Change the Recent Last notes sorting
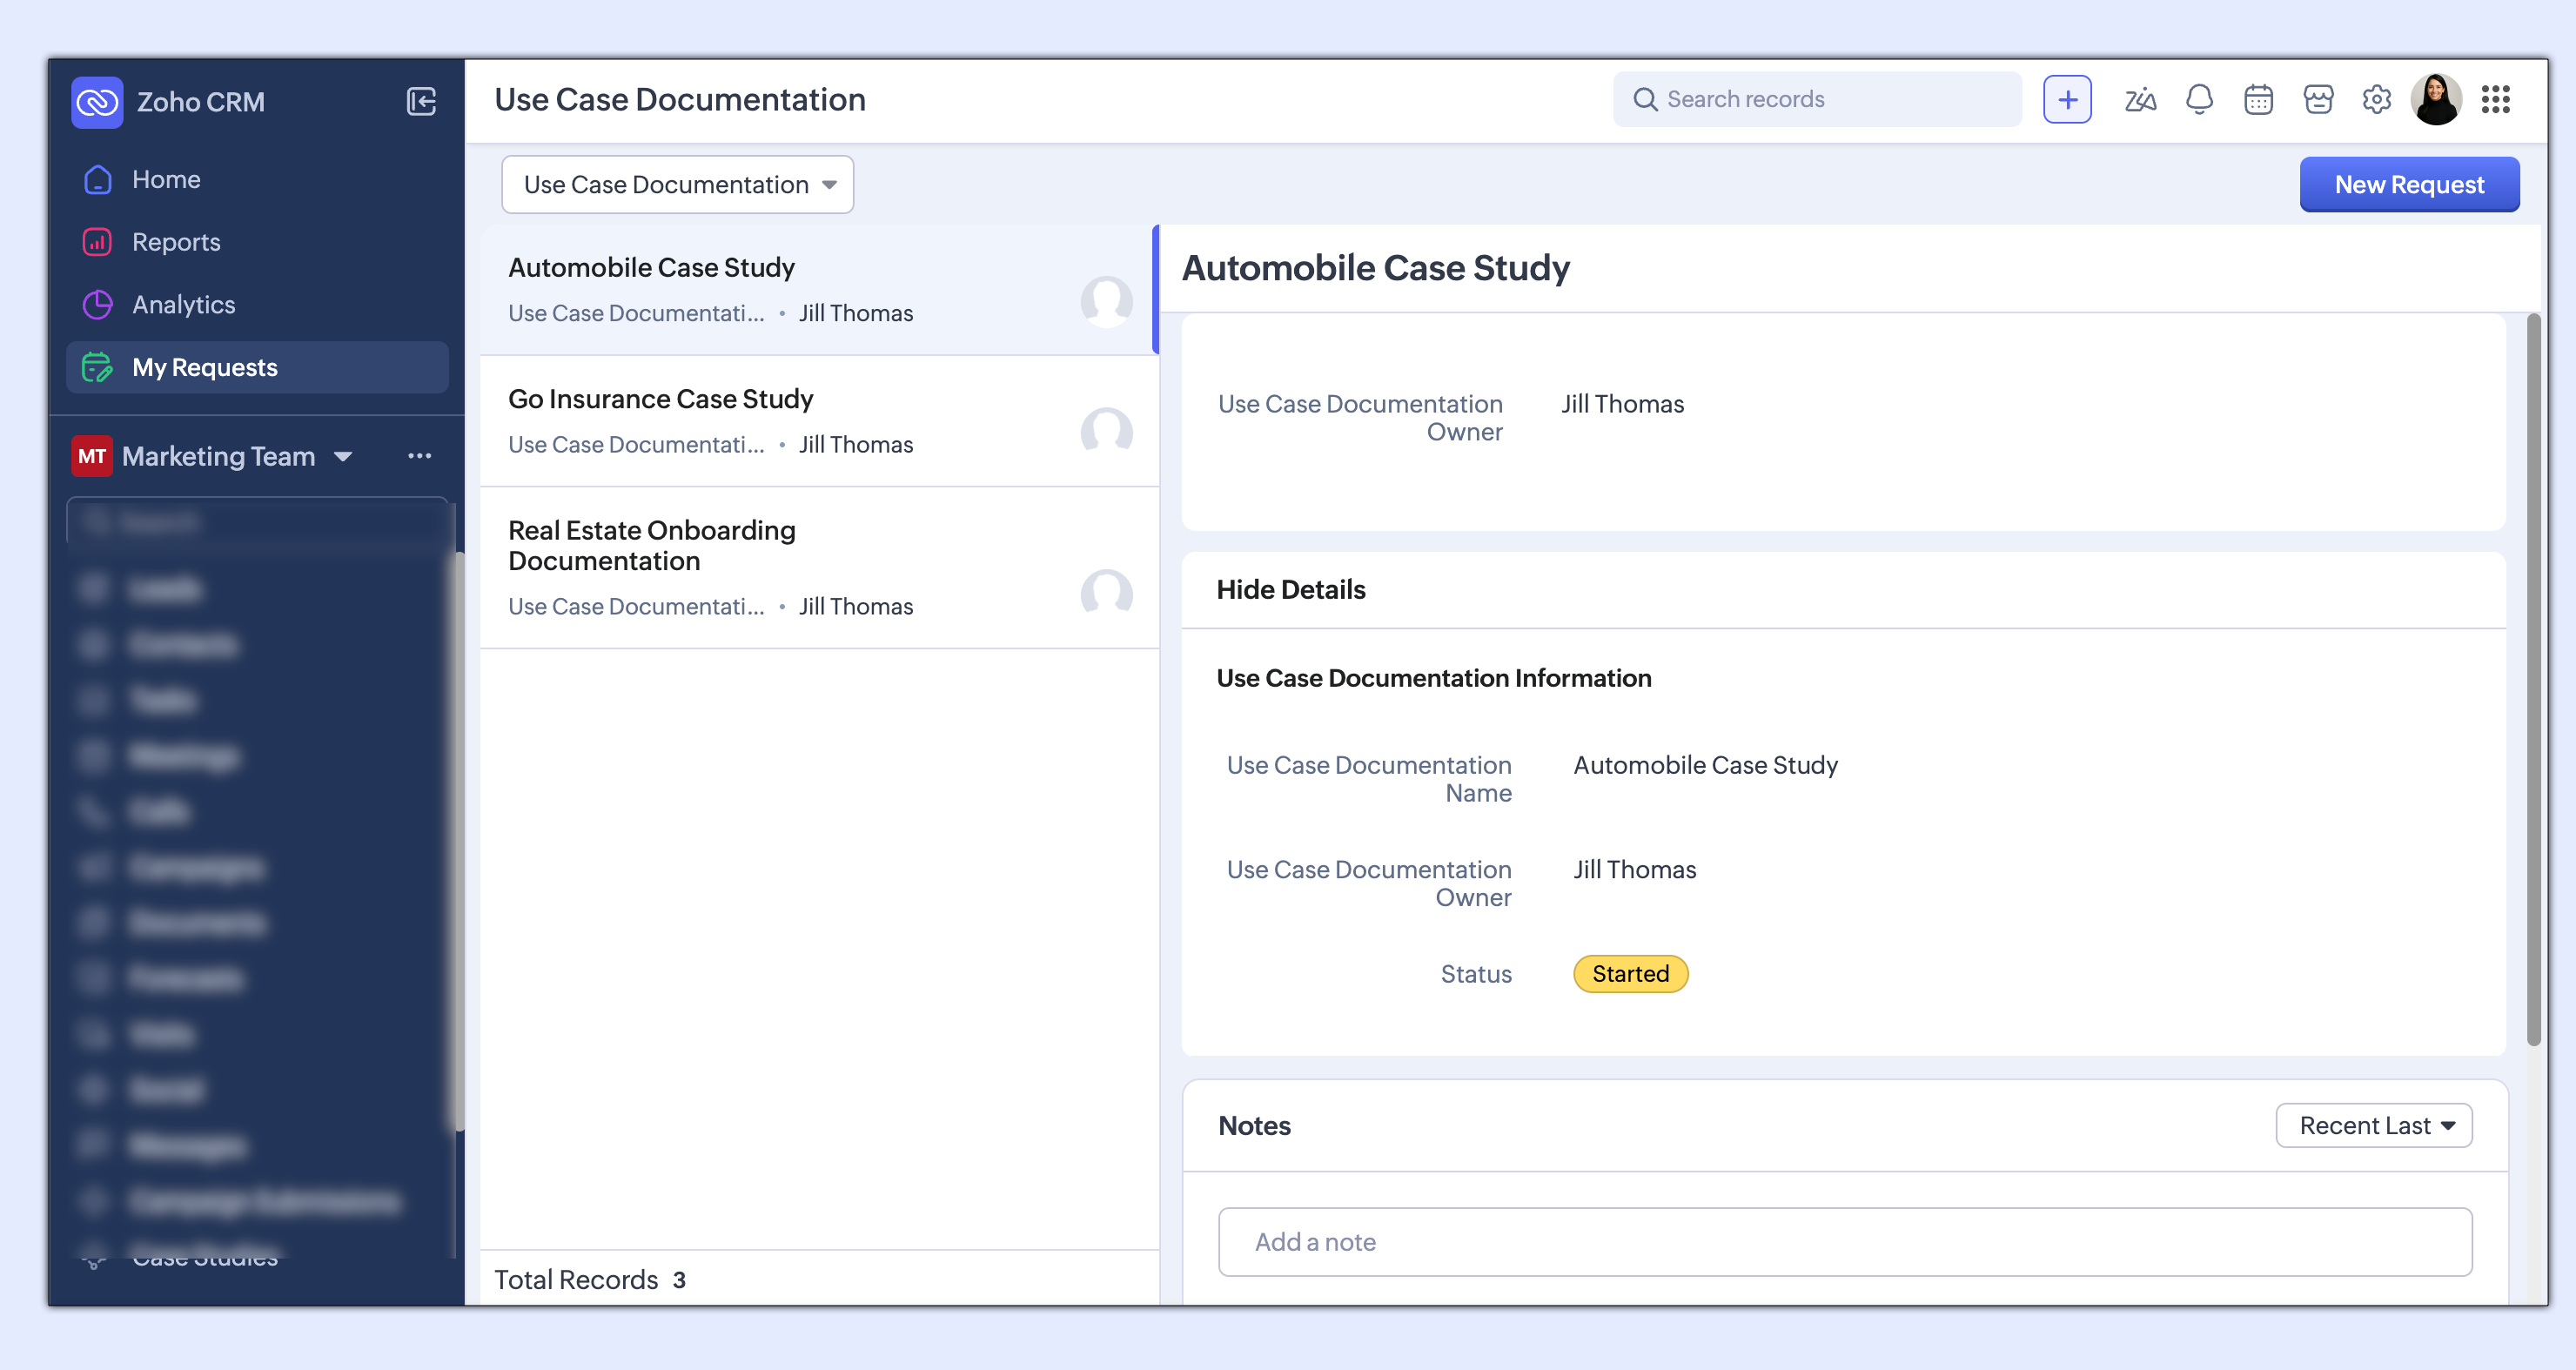 [2374, 1125]
